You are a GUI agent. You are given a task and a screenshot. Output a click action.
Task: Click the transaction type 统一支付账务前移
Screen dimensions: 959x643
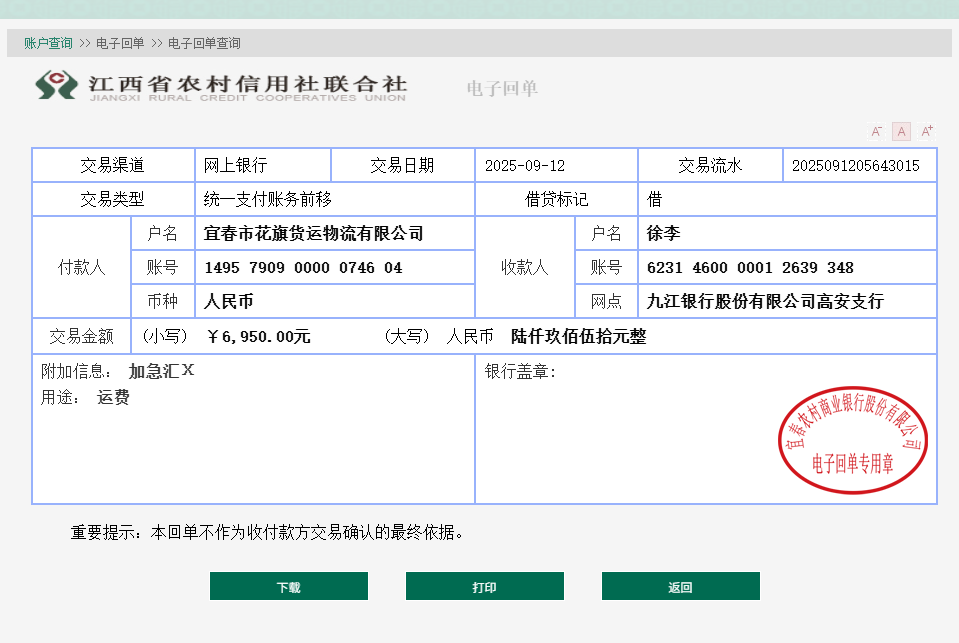coord(267,199)
